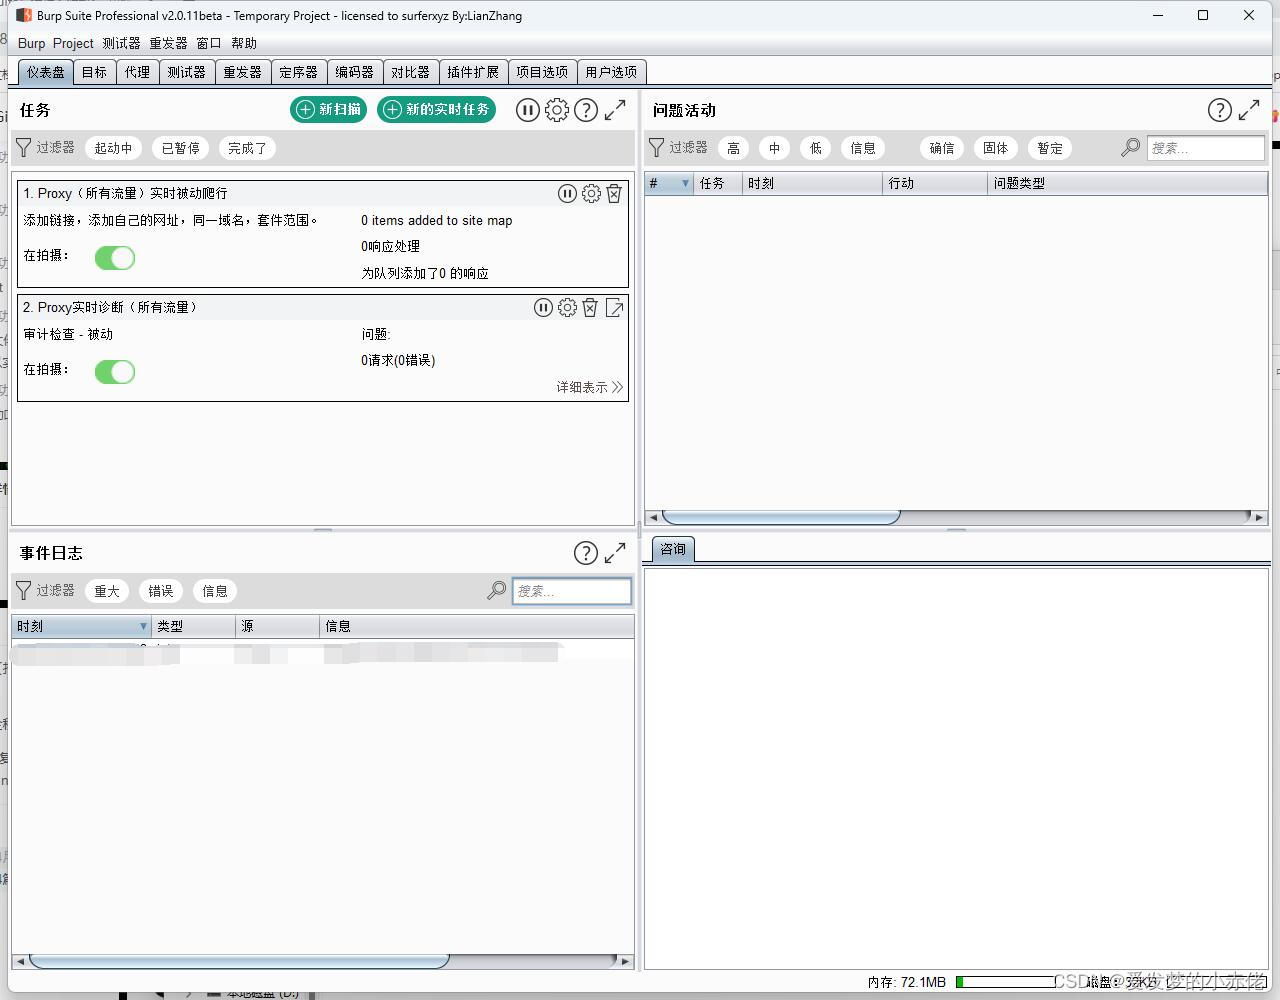
Task: Pause task 1 Proxy passive crawl
Action: [x=567, y=194]
